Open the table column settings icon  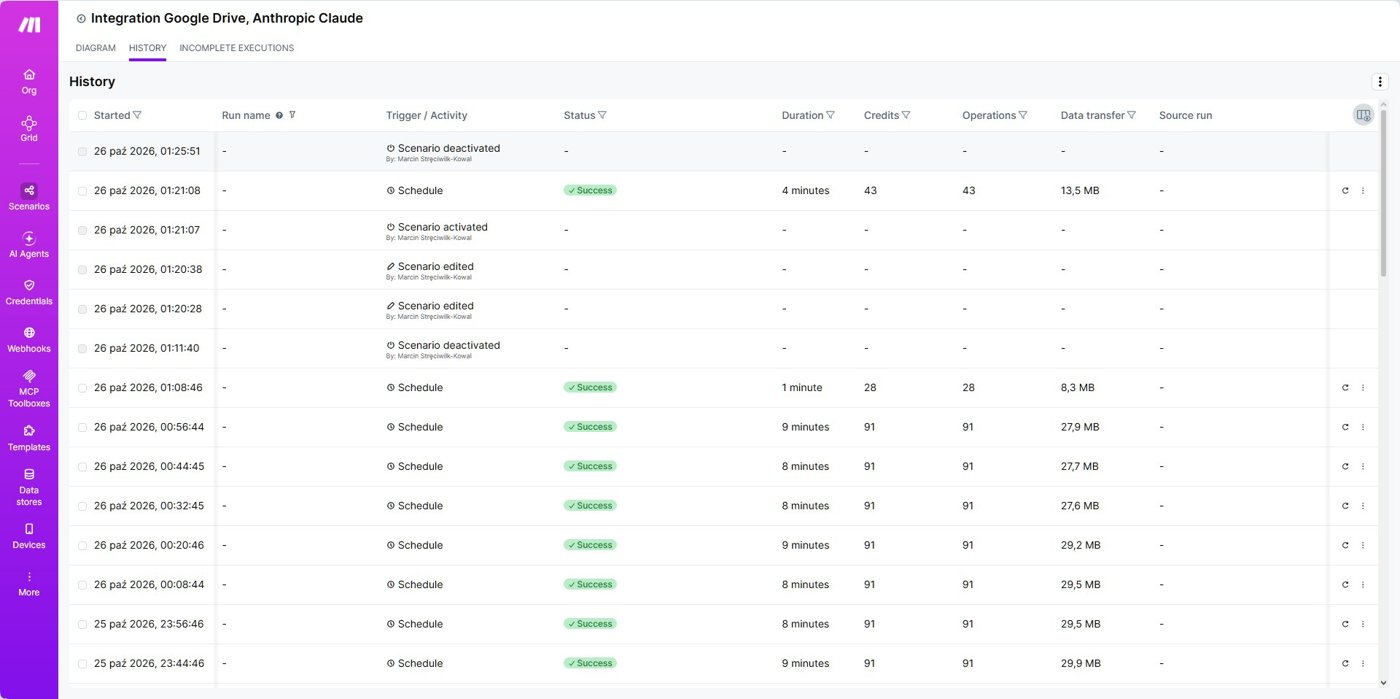coord(1363,115)
